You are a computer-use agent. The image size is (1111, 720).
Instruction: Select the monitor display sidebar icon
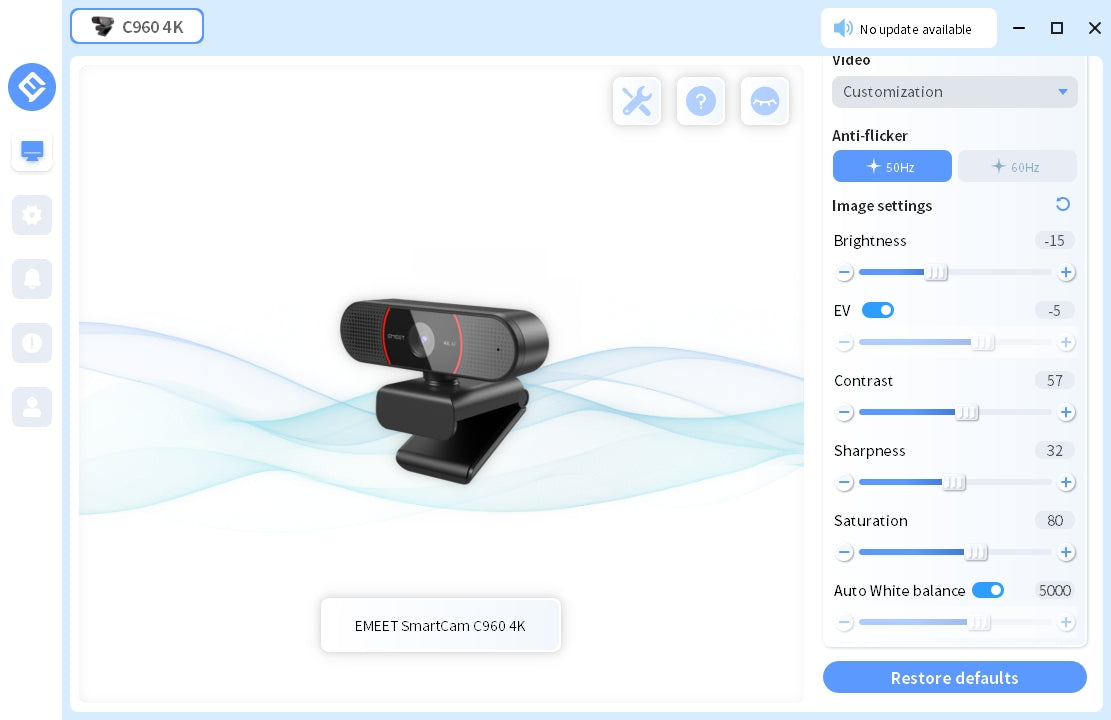coord(32,151)
